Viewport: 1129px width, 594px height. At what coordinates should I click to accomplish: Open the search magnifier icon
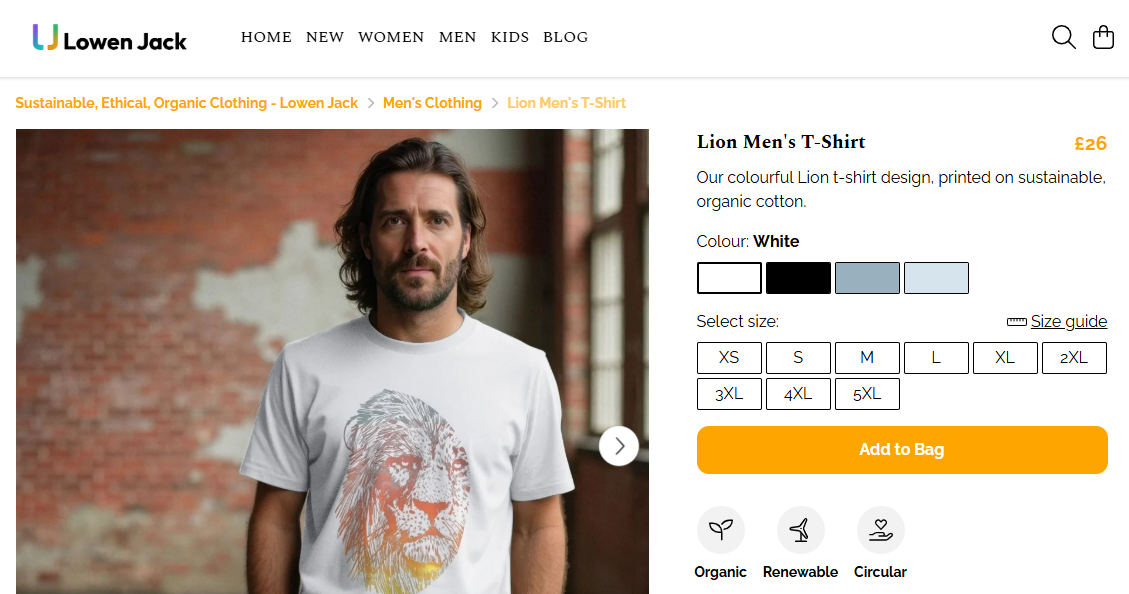click(x=1063, y=37)
